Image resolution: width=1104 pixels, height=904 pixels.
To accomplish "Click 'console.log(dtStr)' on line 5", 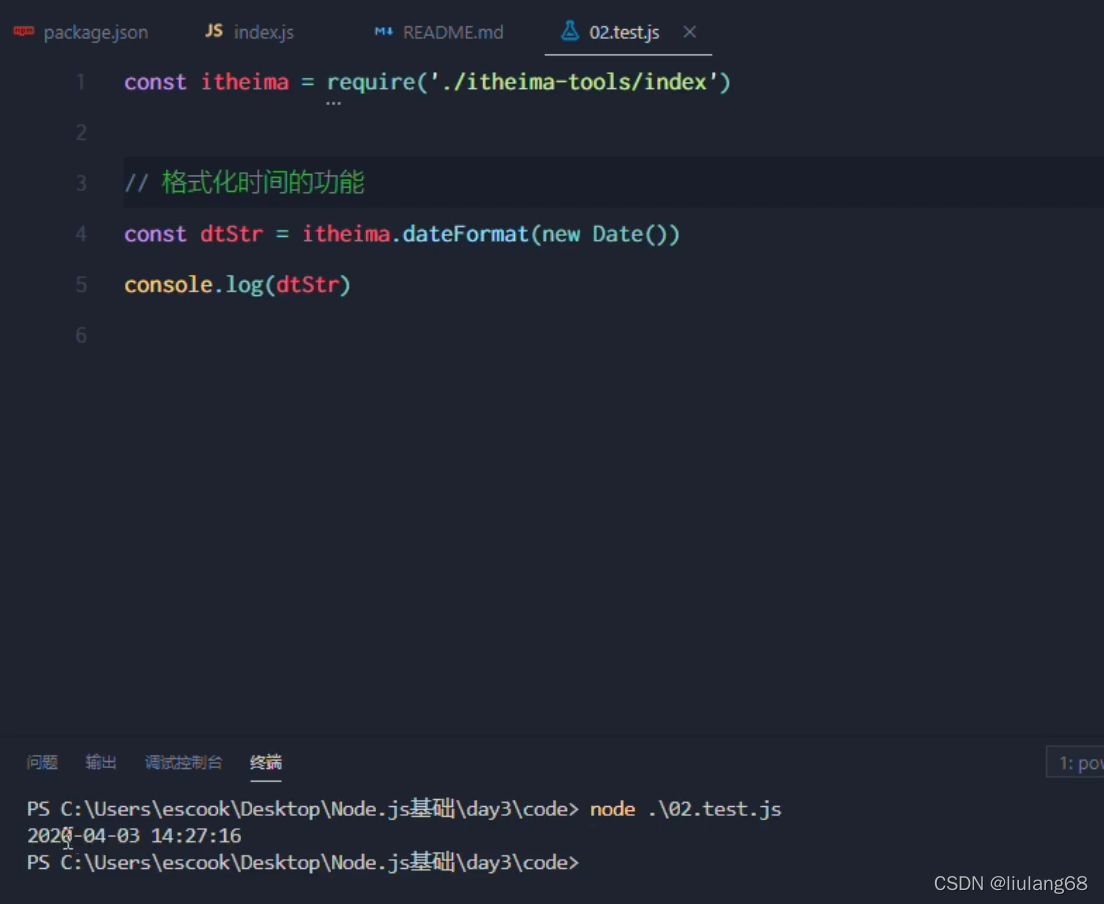I will click(x=237, y=285).
